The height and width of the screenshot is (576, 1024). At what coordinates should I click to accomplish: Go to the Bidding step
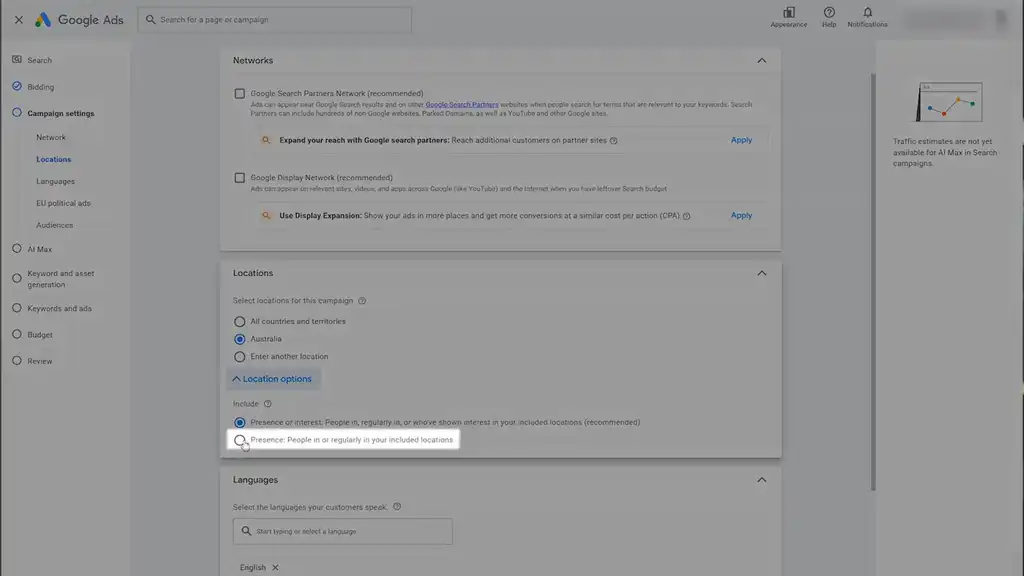tap(40, 87)
